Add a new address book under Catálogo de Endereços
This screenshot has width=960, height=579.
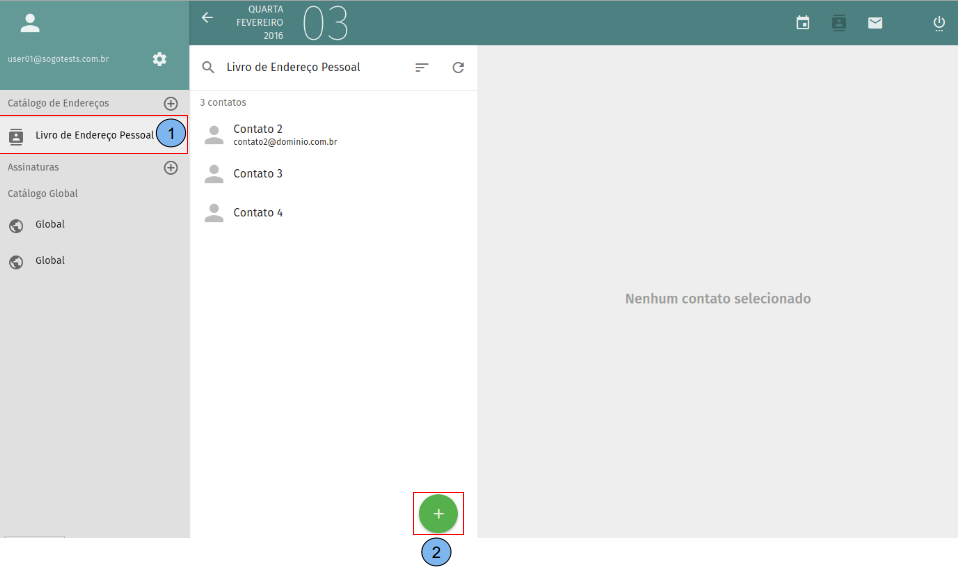(170, 103)
